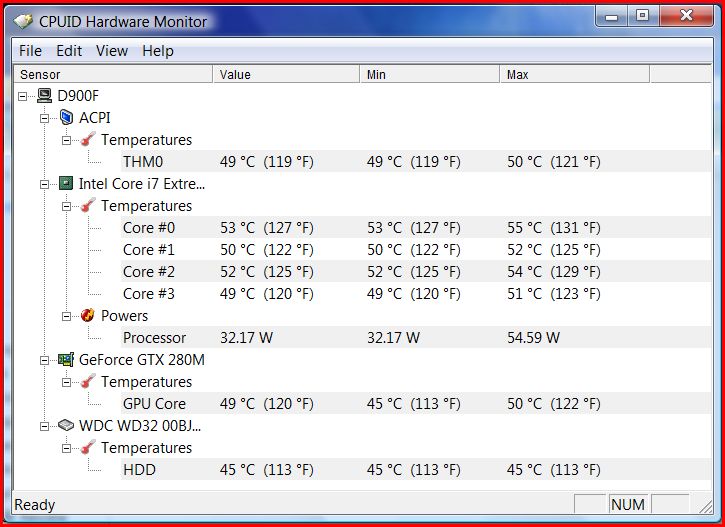Select the Intel Core i7 Extre... label
This screenshot has height=527, width=725.
[x=141, y=184]
